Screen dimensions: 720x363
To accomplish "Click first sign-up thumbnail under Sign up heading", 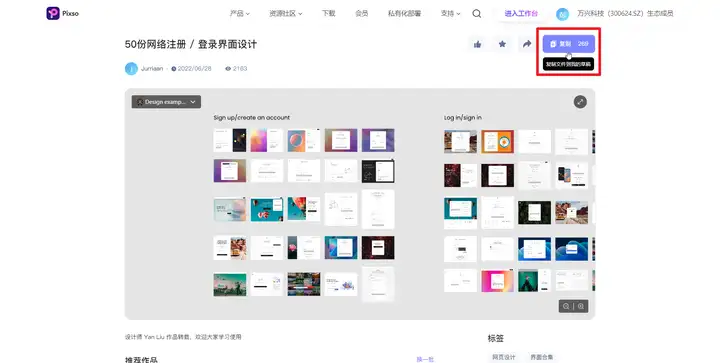I will tap(230, 140).
